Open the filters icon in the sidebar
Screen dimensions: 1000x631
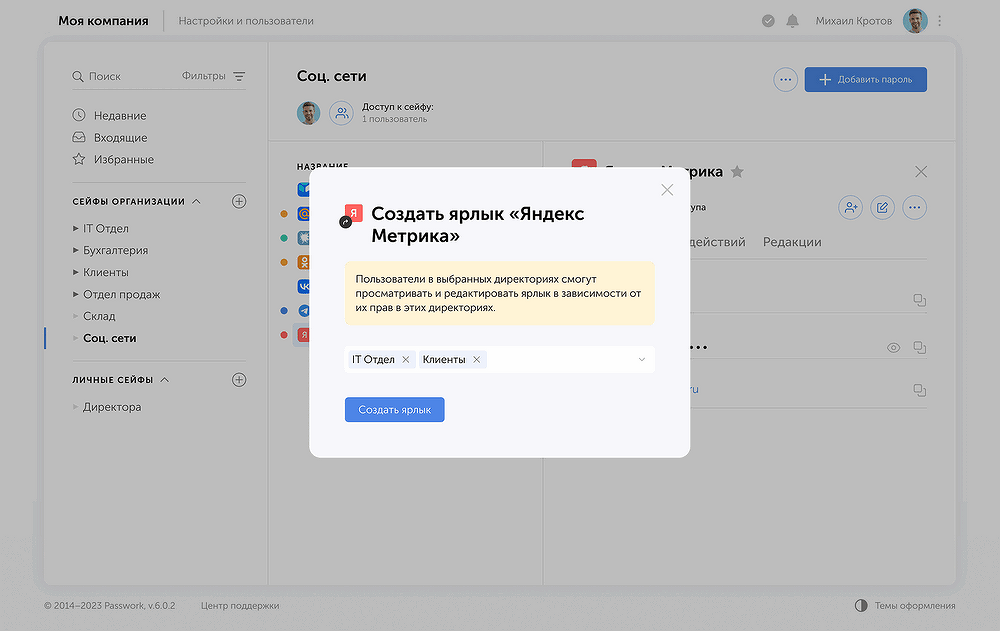point(239,76)
